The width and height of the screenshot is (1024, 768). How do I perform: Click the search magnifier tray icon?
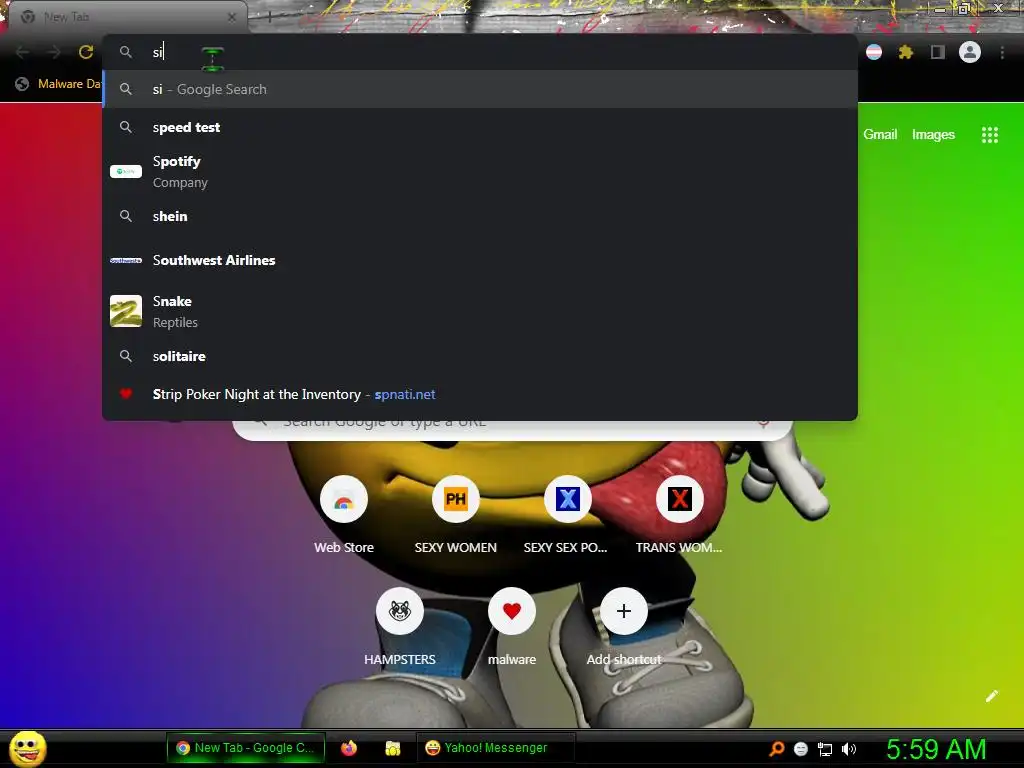(776, 748)
